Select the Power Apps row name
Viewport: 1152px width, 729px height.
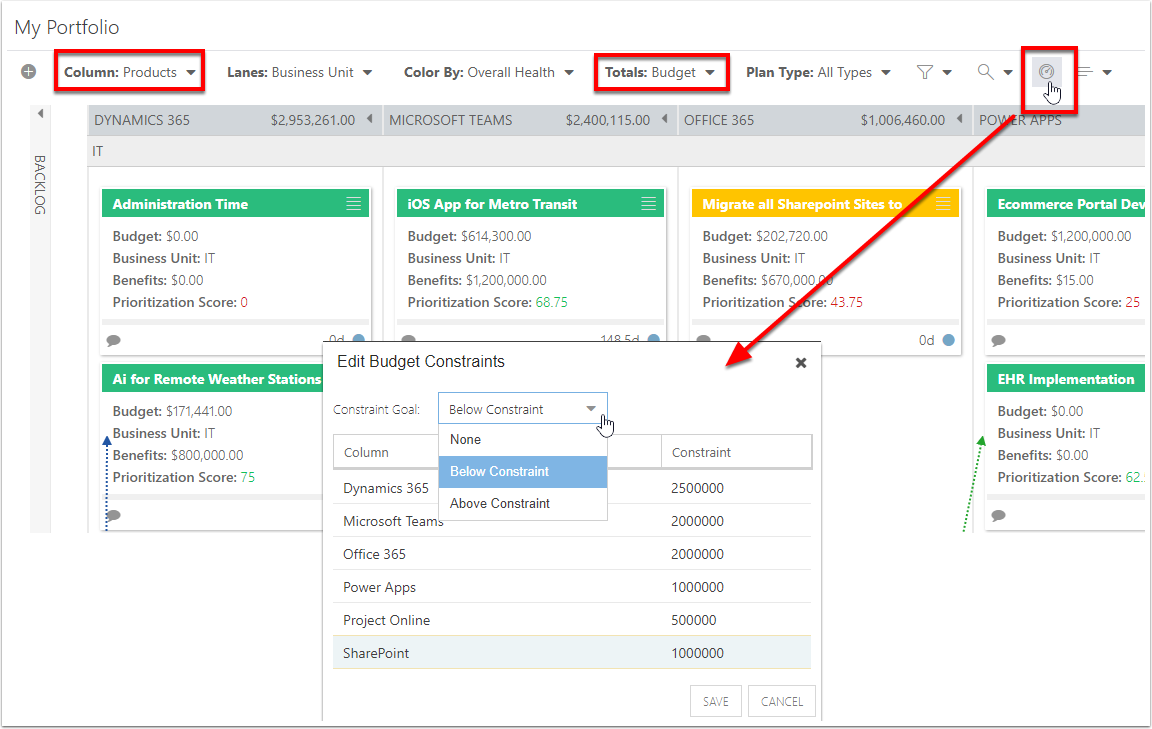click(379, 587)
